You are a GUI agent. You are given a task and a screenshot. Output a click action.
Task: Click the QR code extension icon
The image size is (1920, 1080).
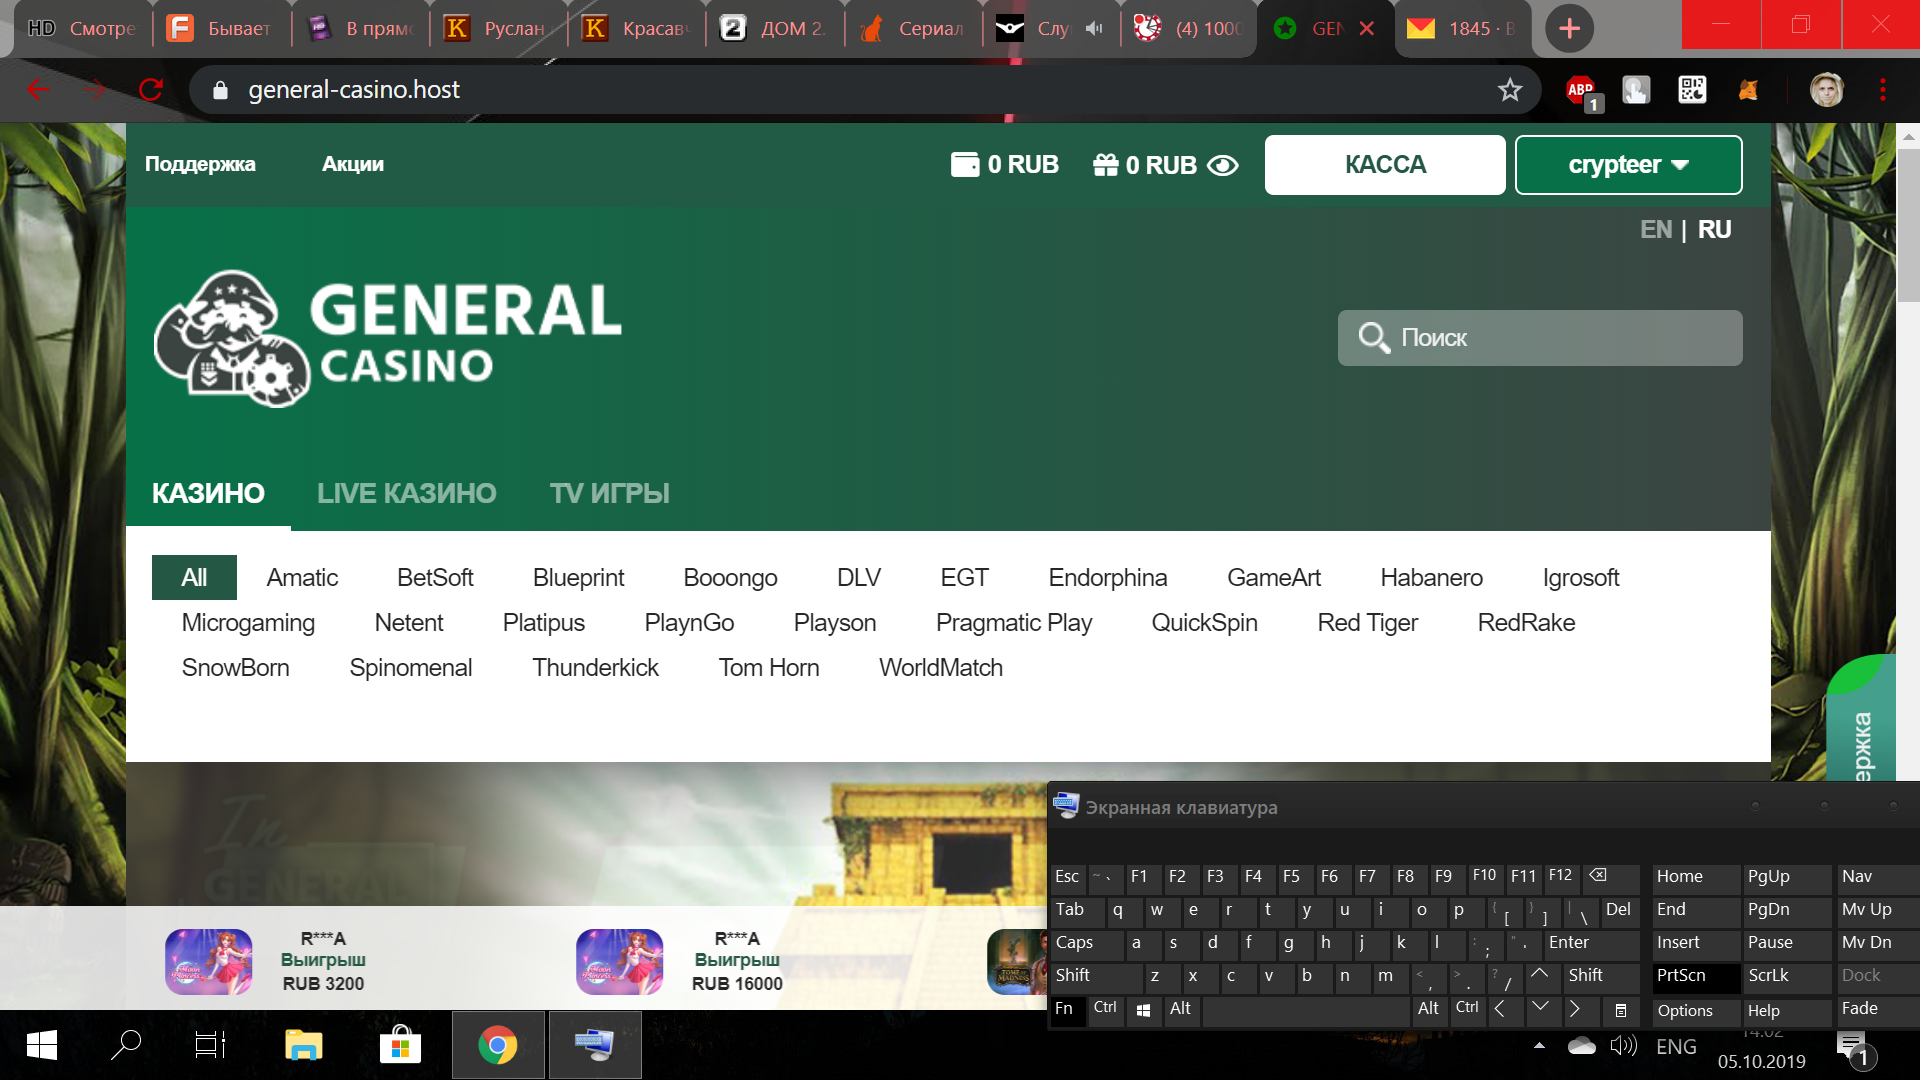[x=1692, y=90]
